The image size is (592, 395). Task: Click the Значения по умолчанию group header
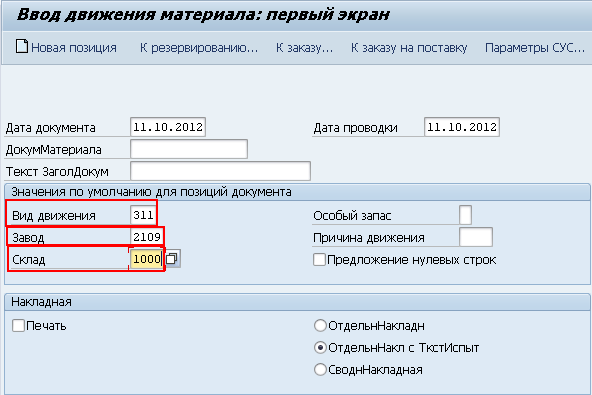[151, 192]
